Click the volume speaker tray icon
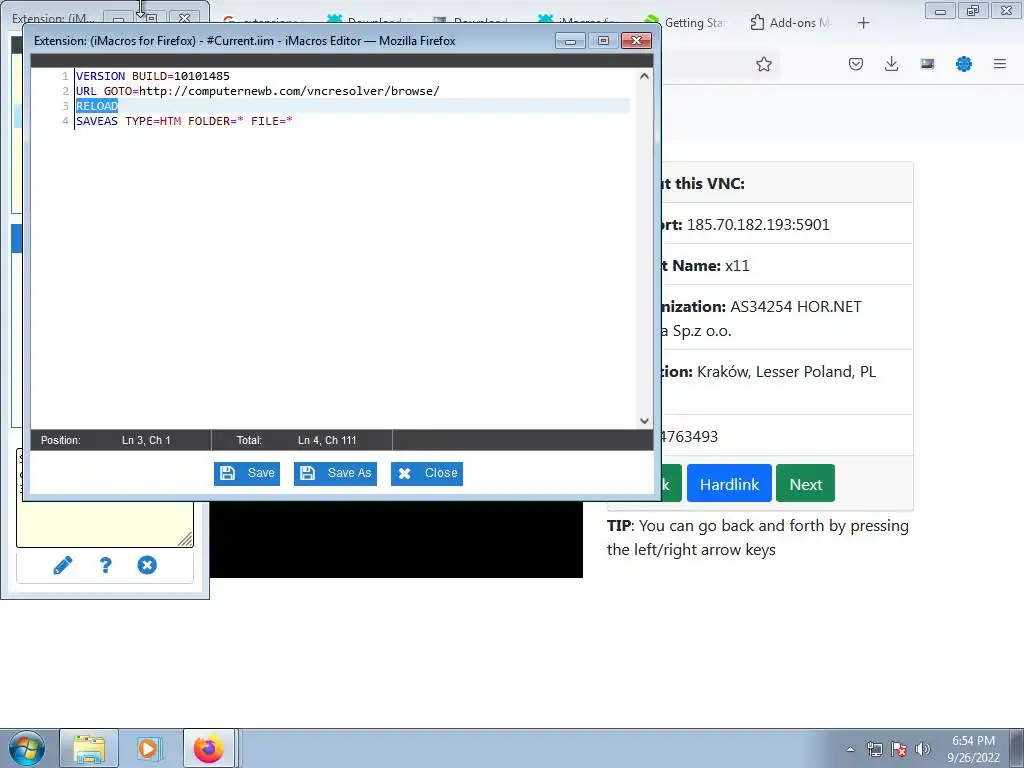Screen dimensions: 1024x768 click(922, 749)
